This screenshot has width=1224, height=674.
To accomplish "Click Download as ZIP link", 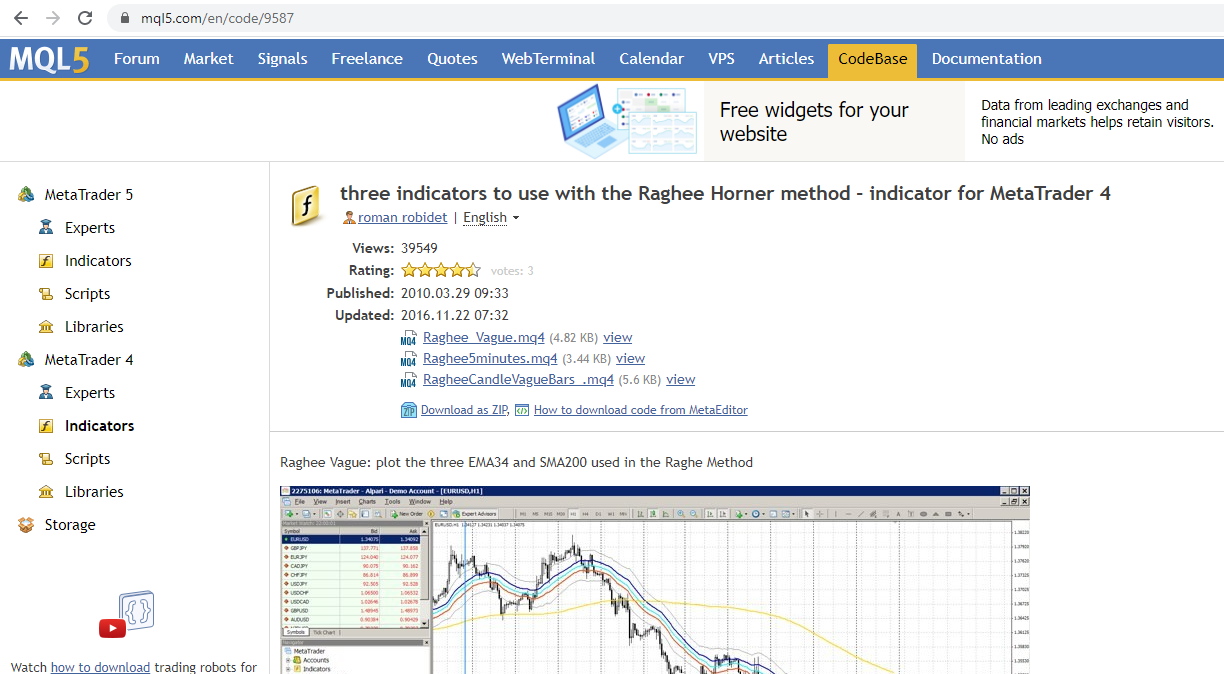I will (x=464, y=410).
